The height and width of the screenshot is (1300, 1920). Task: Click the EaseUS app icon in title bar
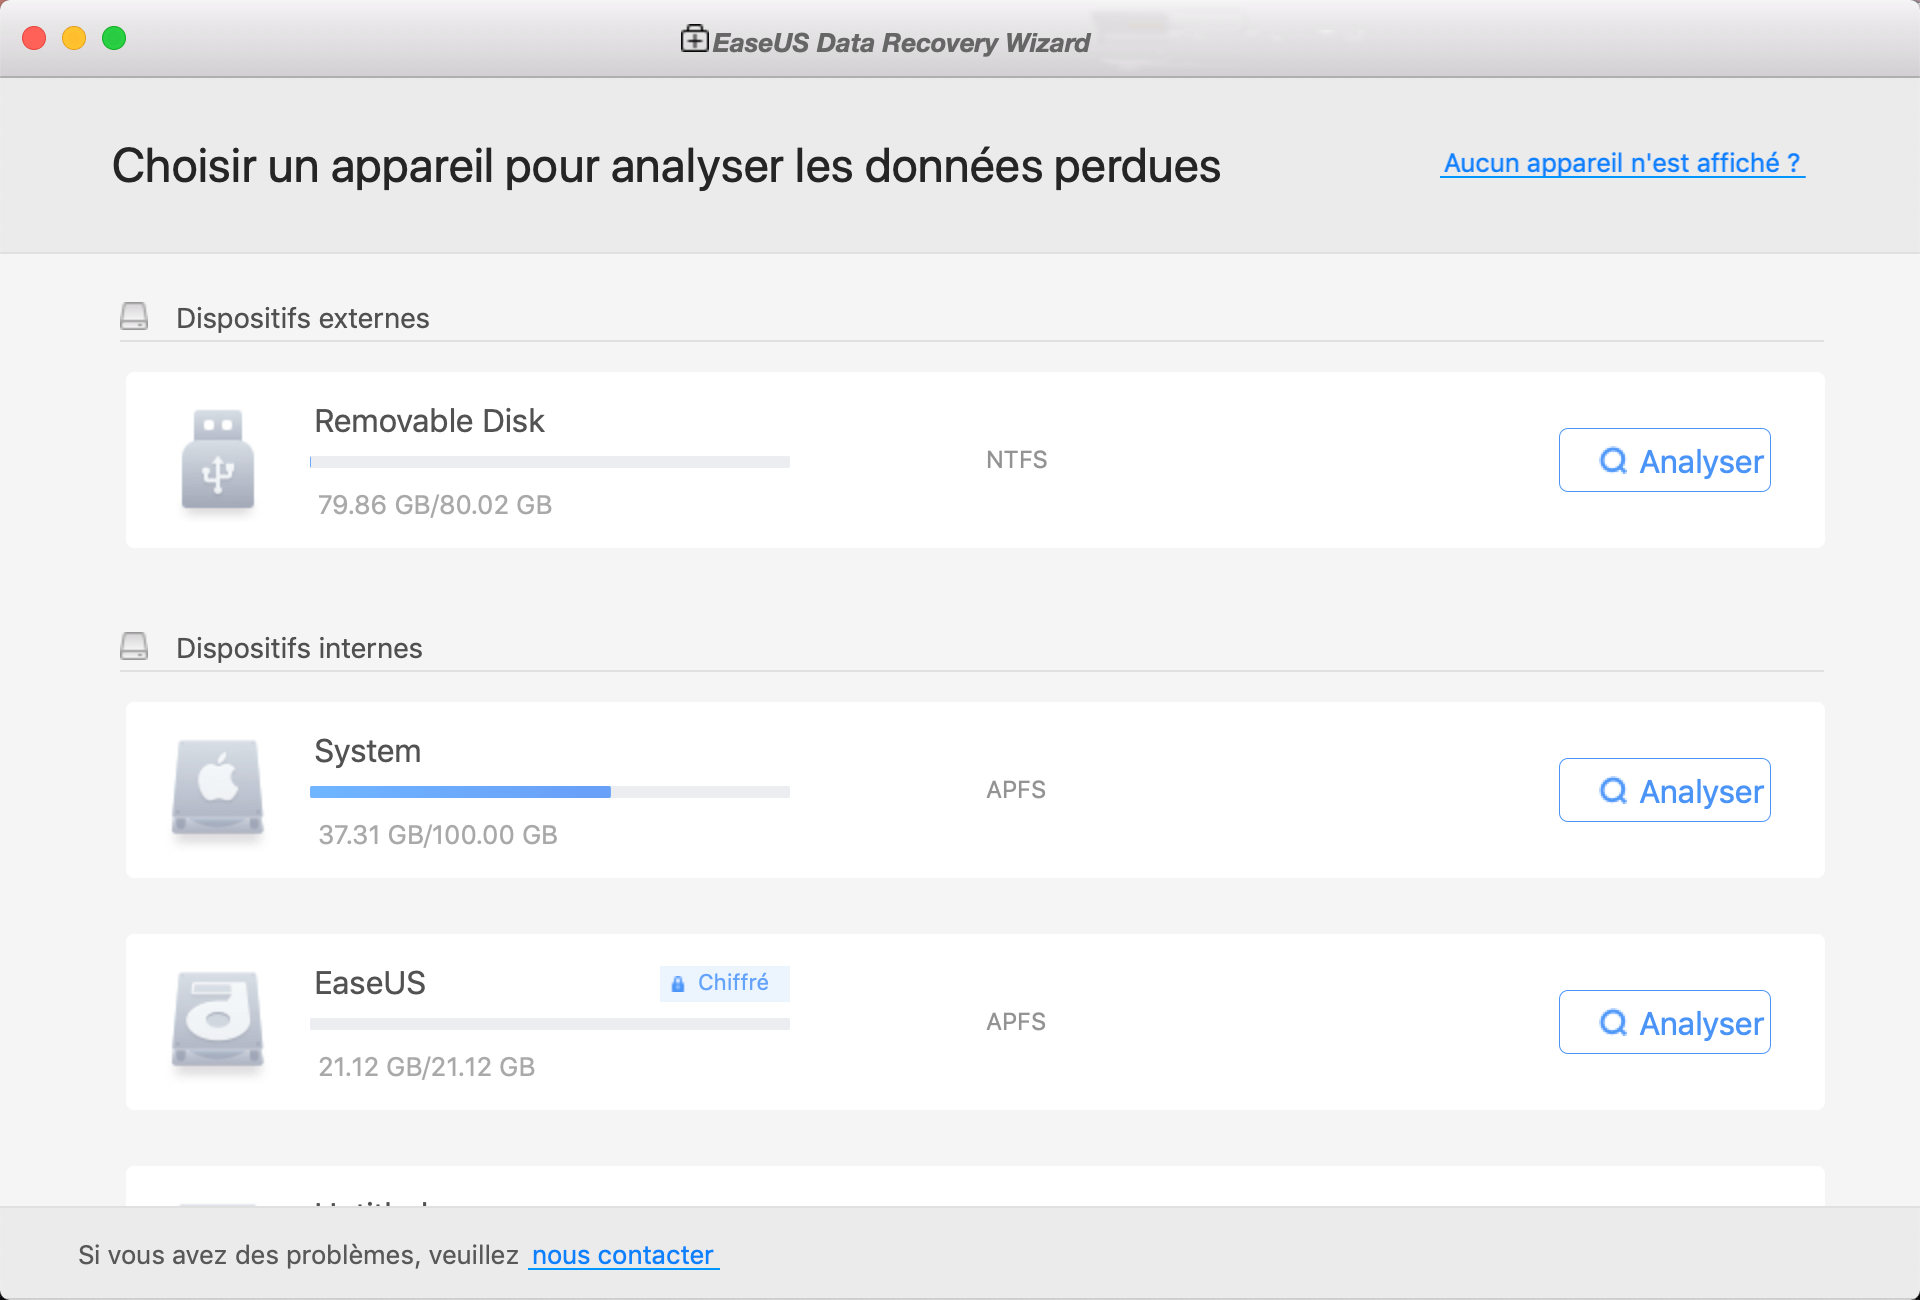(x=694, y=40)
